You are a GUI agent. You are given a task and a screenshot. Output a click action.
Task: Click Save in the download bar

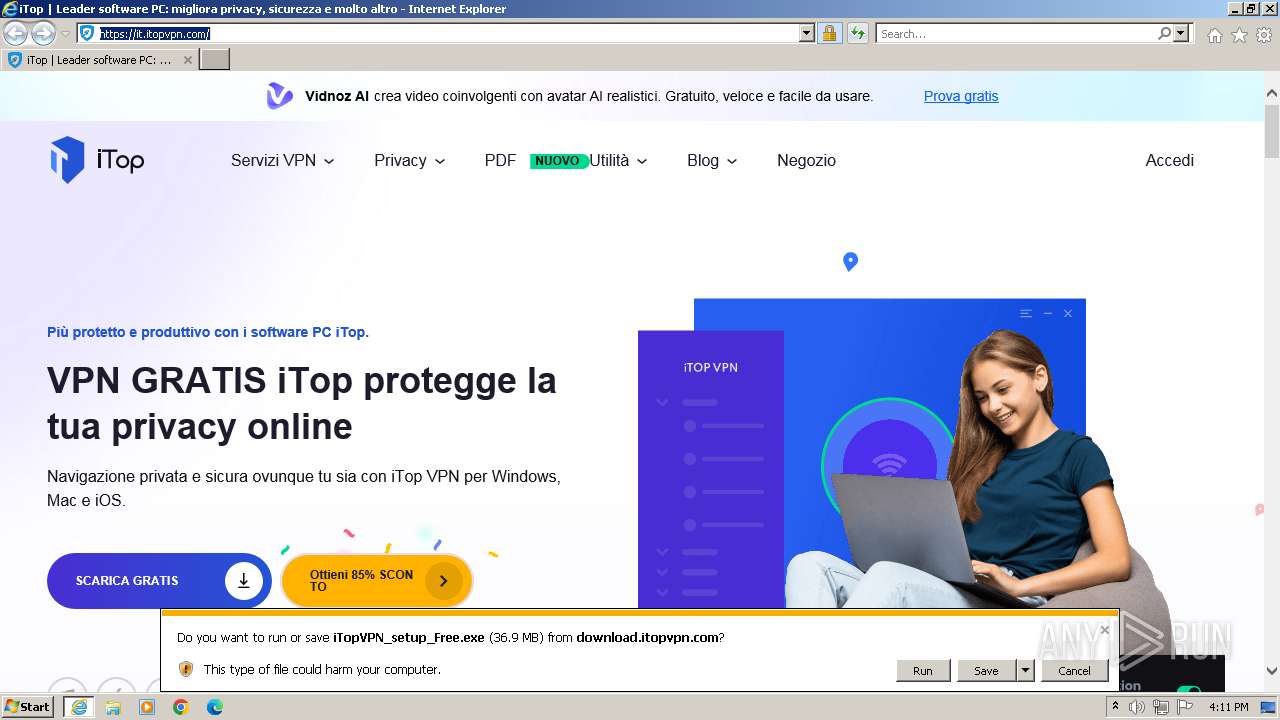tap(986, 670)
